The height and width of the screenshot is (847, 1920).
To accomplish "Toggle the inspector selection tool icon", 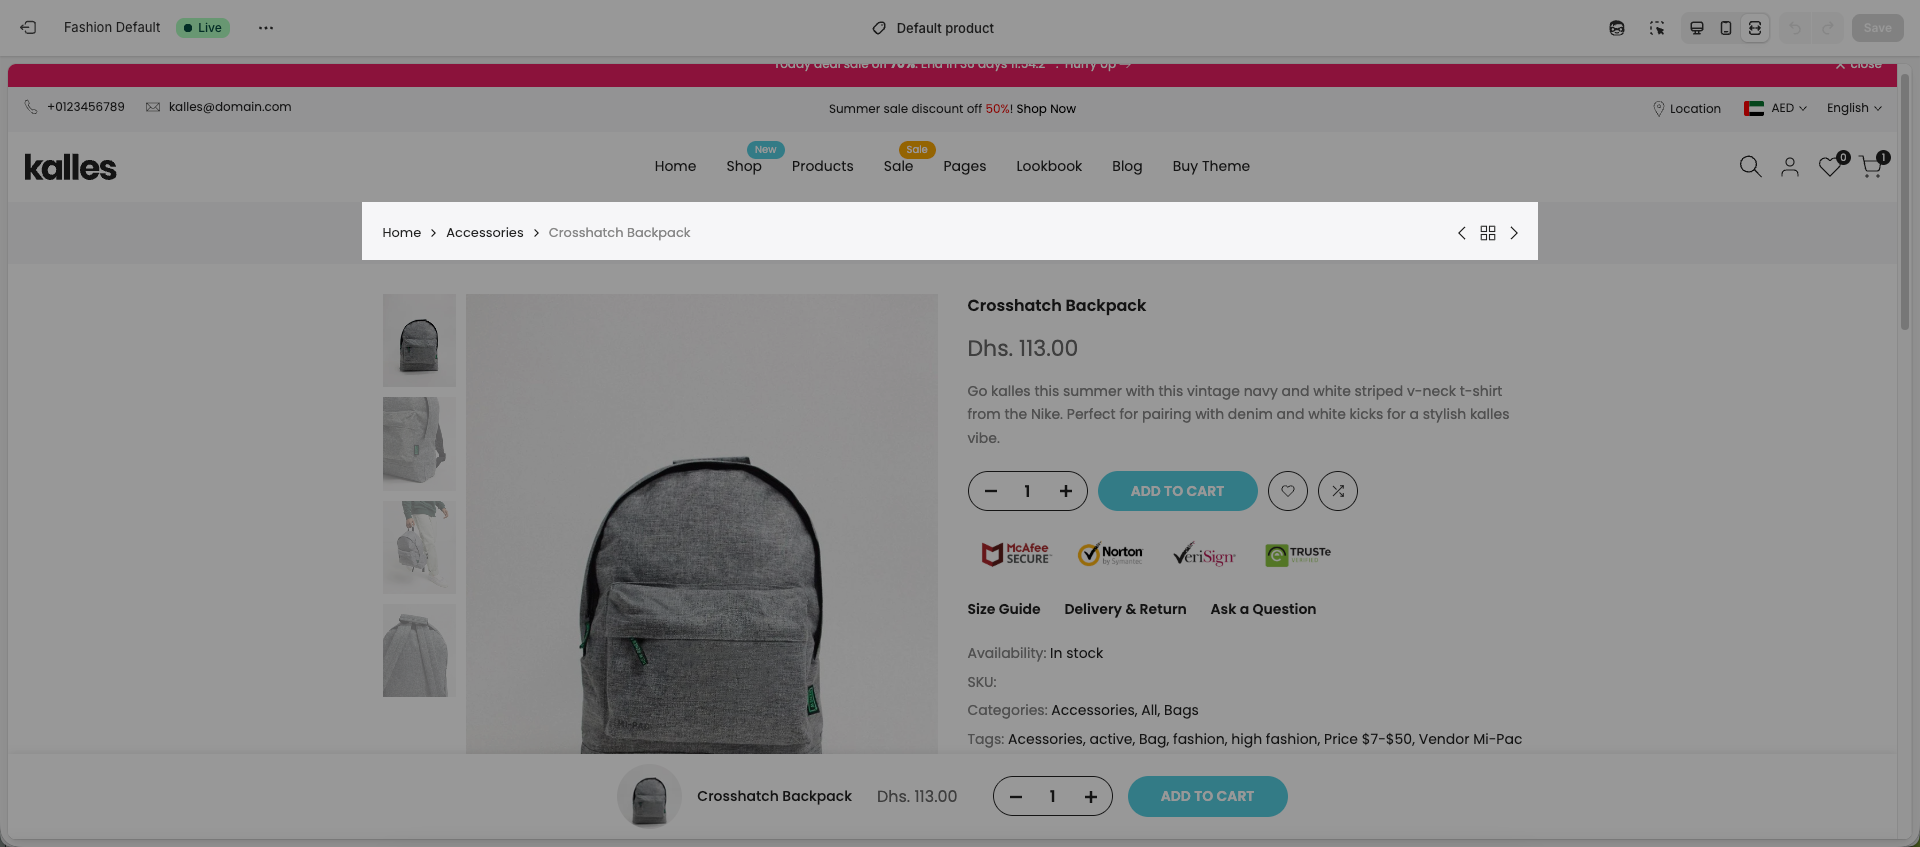I will click(x=1657, y=28).
